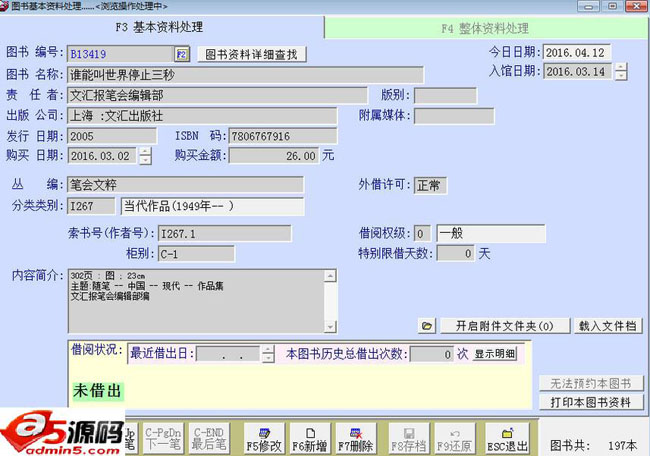The height and width of the screenshot is (456, 650).
Task: Click the 版别 empty field
Action: pos(445,95)
